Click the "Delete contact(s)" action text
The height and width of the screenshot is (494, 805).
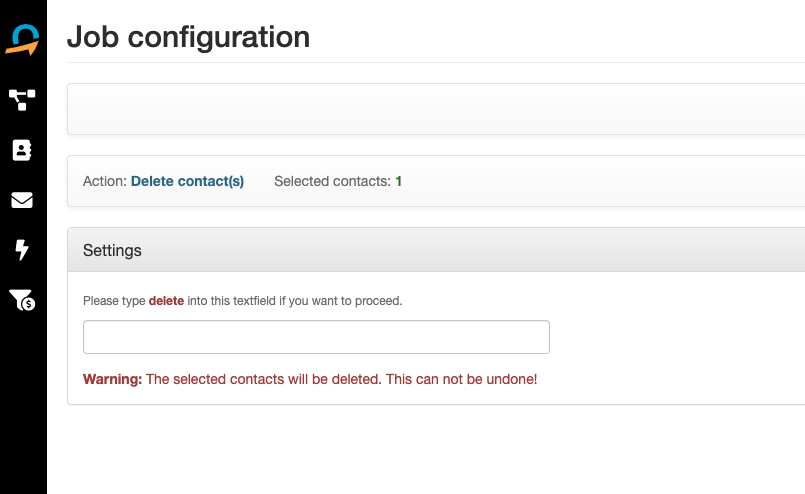(x=187, y=181)
